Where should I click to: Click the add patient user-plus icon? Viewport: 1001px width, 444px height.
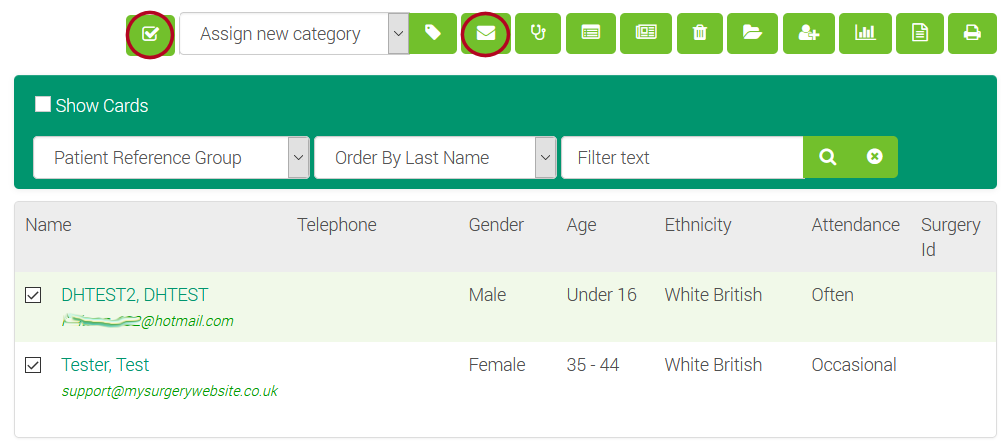click(808, 34)
